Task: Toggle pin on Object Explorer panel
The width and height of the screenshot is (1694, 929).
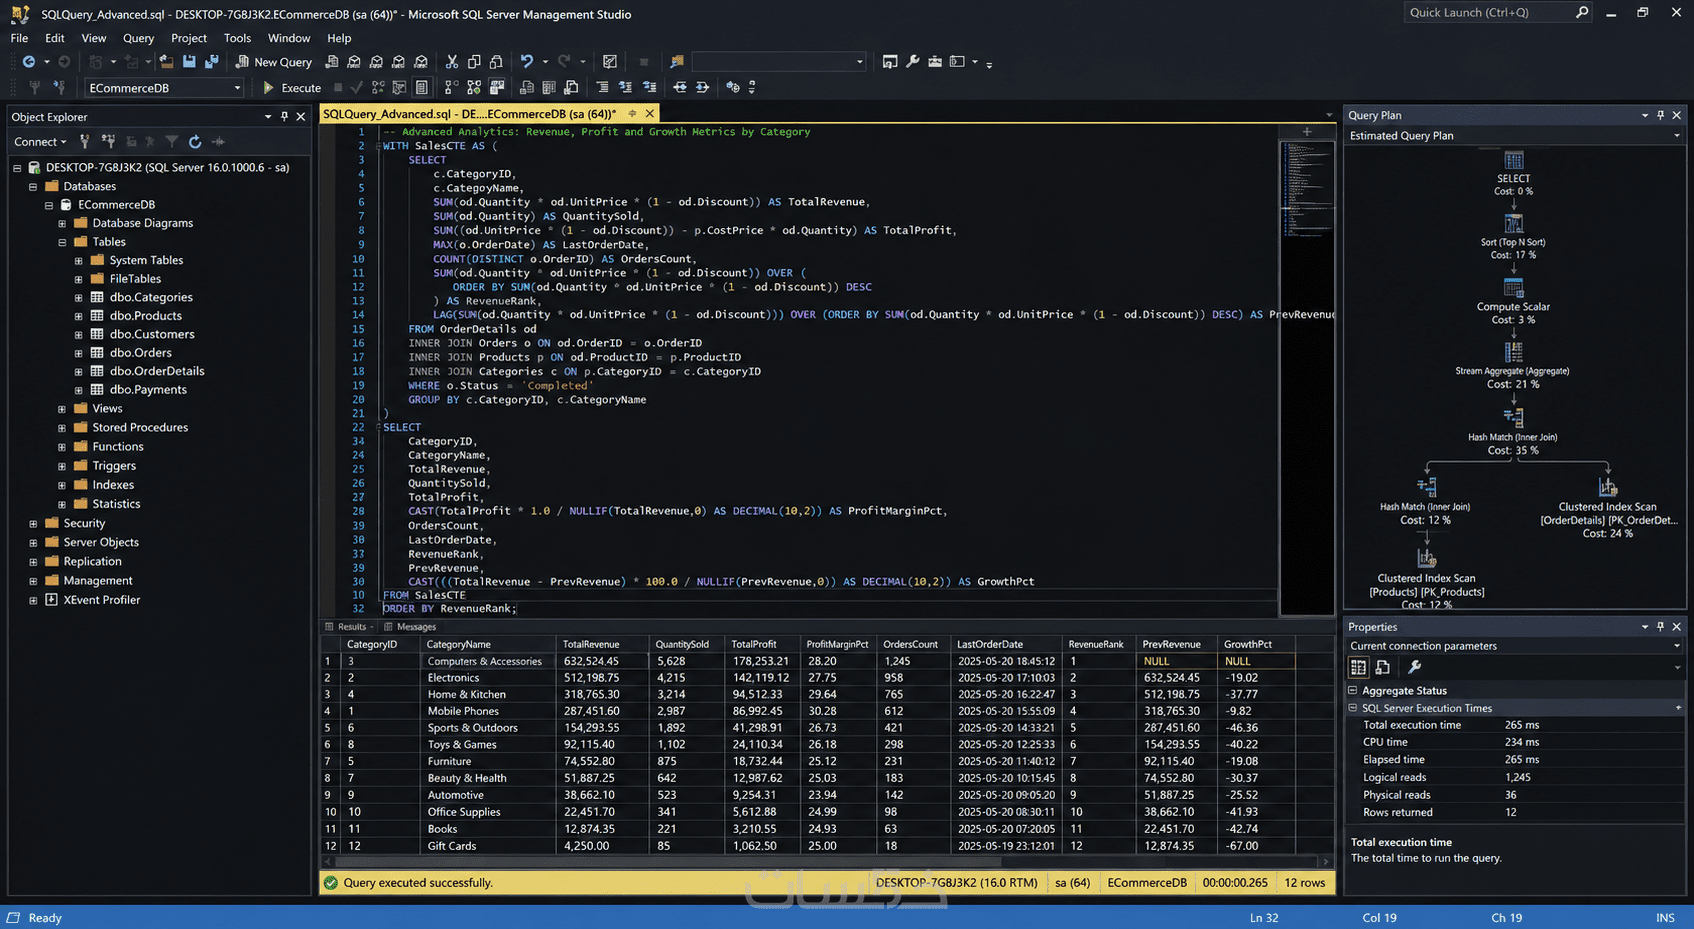Action: coord(284,117)
